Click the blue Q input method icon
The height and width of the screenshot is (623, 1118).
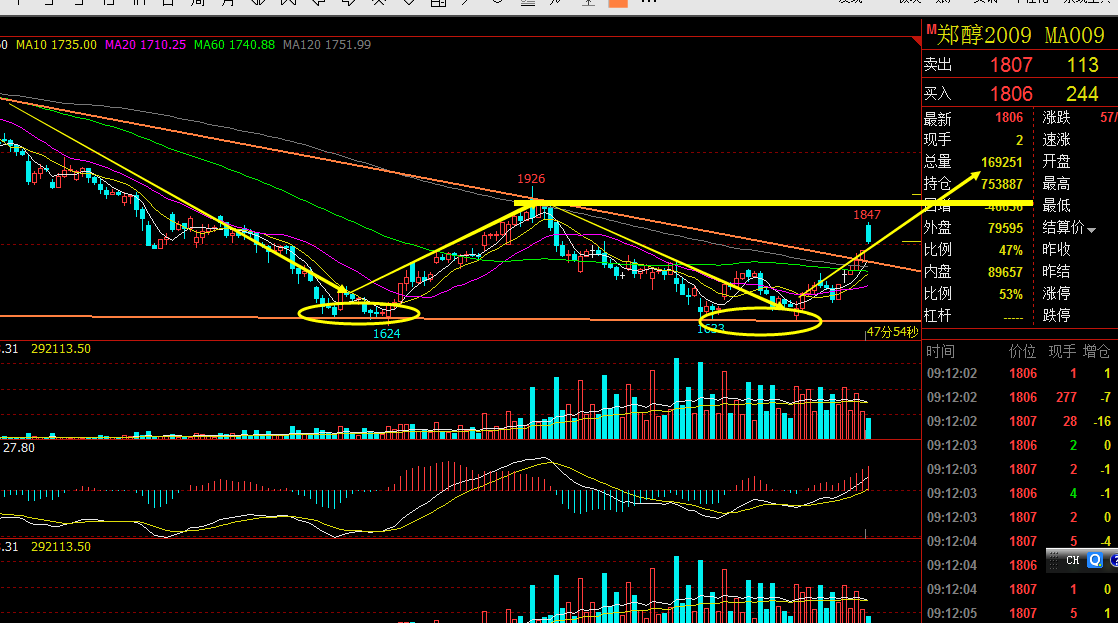coord(1095,560)
